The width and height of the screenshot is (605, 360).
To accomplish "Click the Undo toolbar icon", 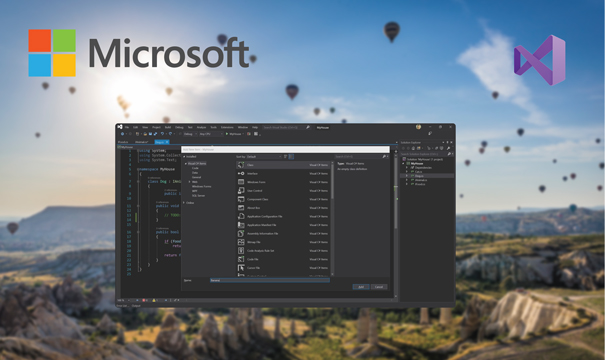I will [162, 134].
